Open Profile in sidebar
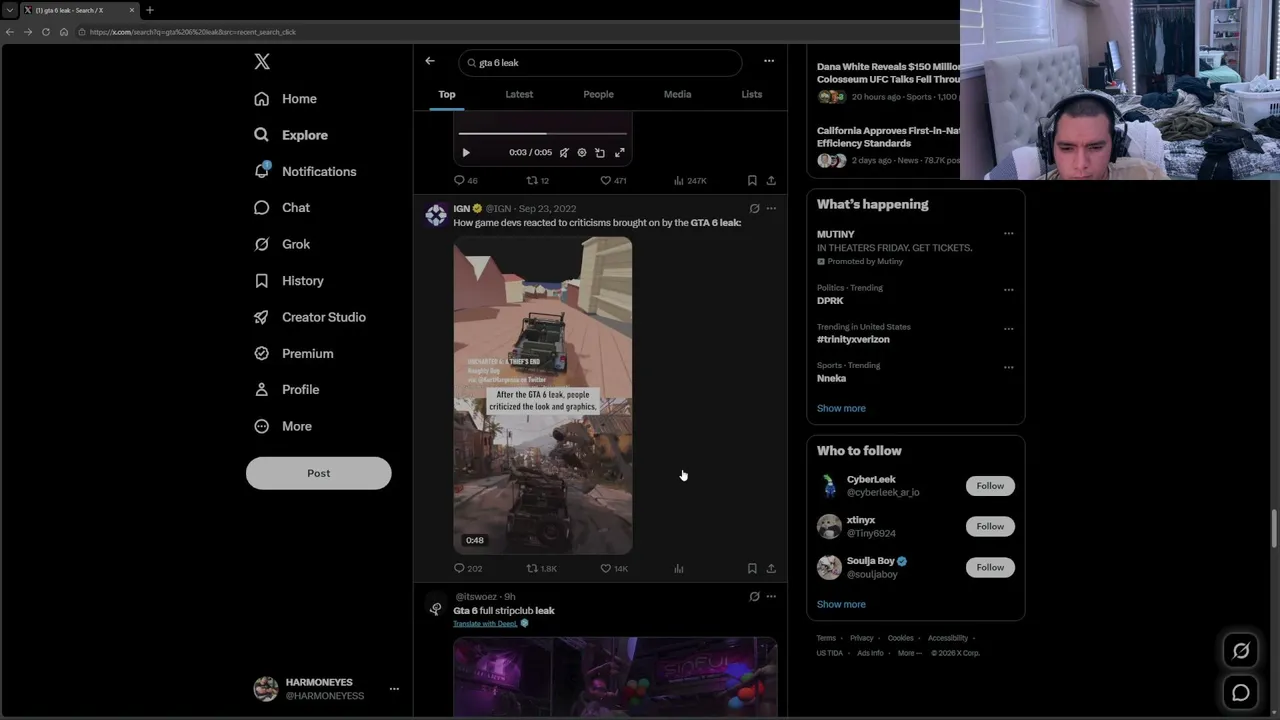Screen dimensions: 1280x720 coord(286,390)
